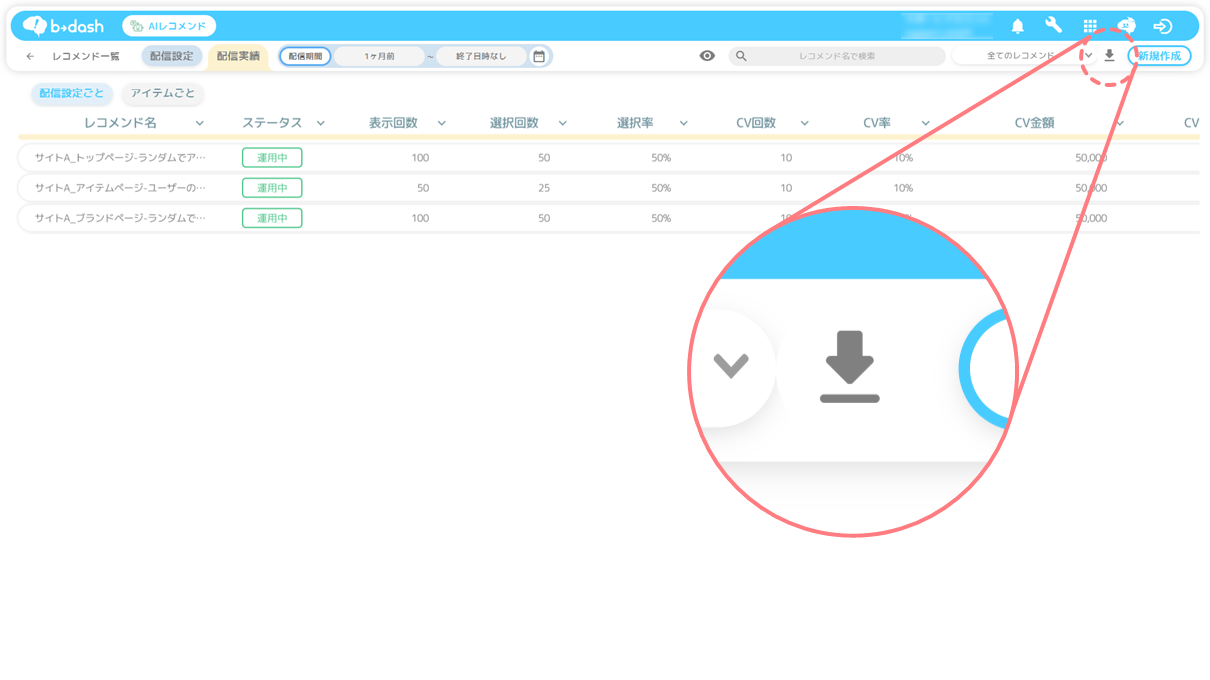Open row サイトA_トップページ-ランダムでア…

120,158
